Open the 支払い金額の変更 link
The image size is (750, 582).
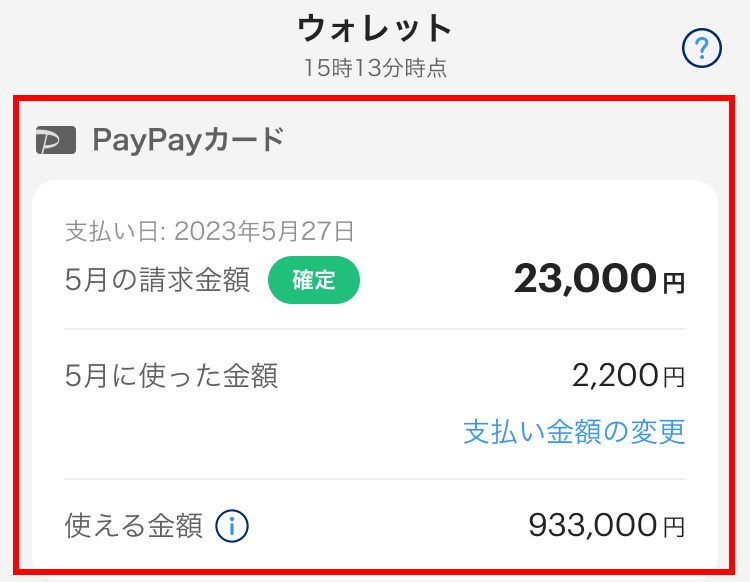(x=574, y=432)
